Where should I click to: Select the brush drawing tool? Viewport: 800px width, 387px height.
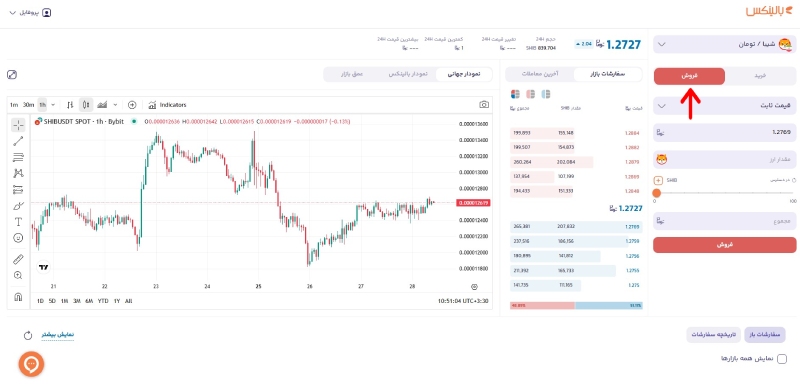pos(18,206)
